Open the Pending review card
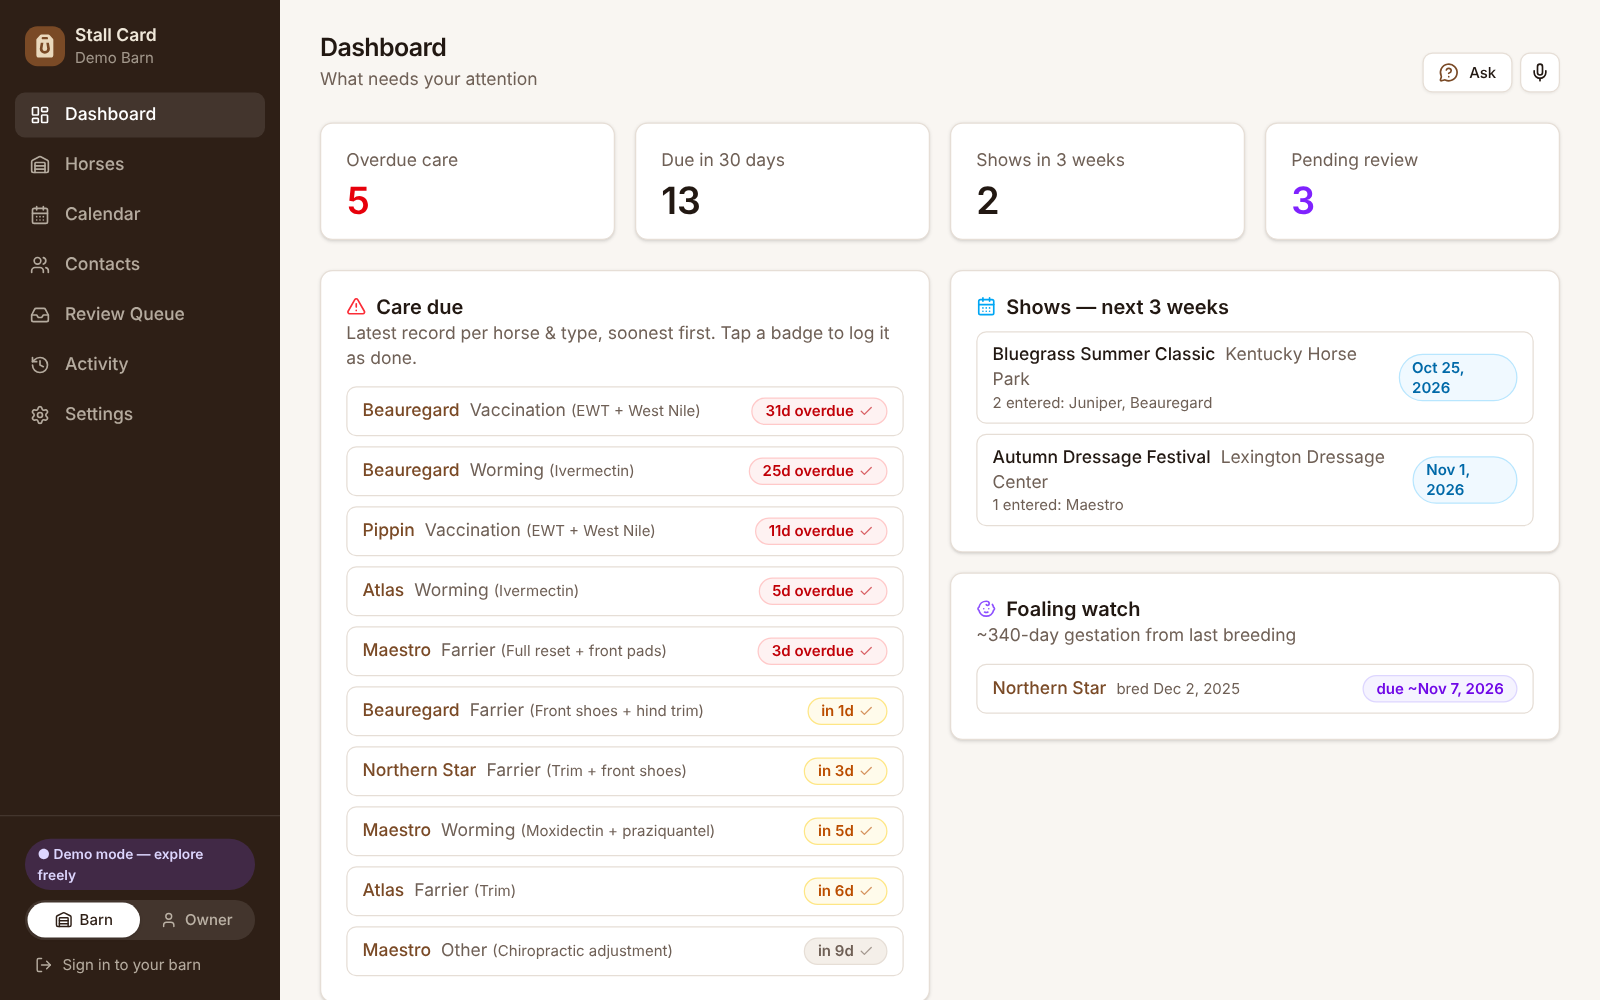Screen dimensions: 1600x1000 pyautogui.click(x=1412, y=181)
